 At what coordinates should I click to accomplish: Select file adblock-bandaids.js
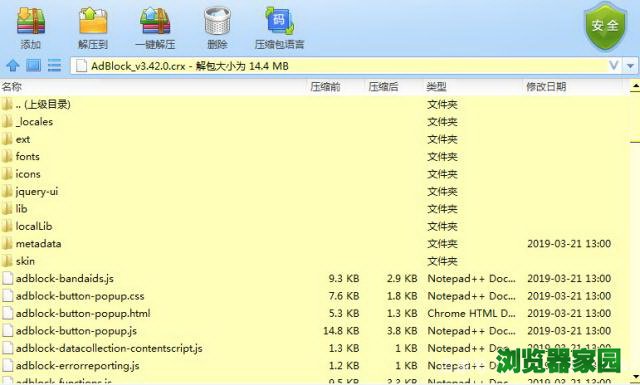tap(314, 278)
